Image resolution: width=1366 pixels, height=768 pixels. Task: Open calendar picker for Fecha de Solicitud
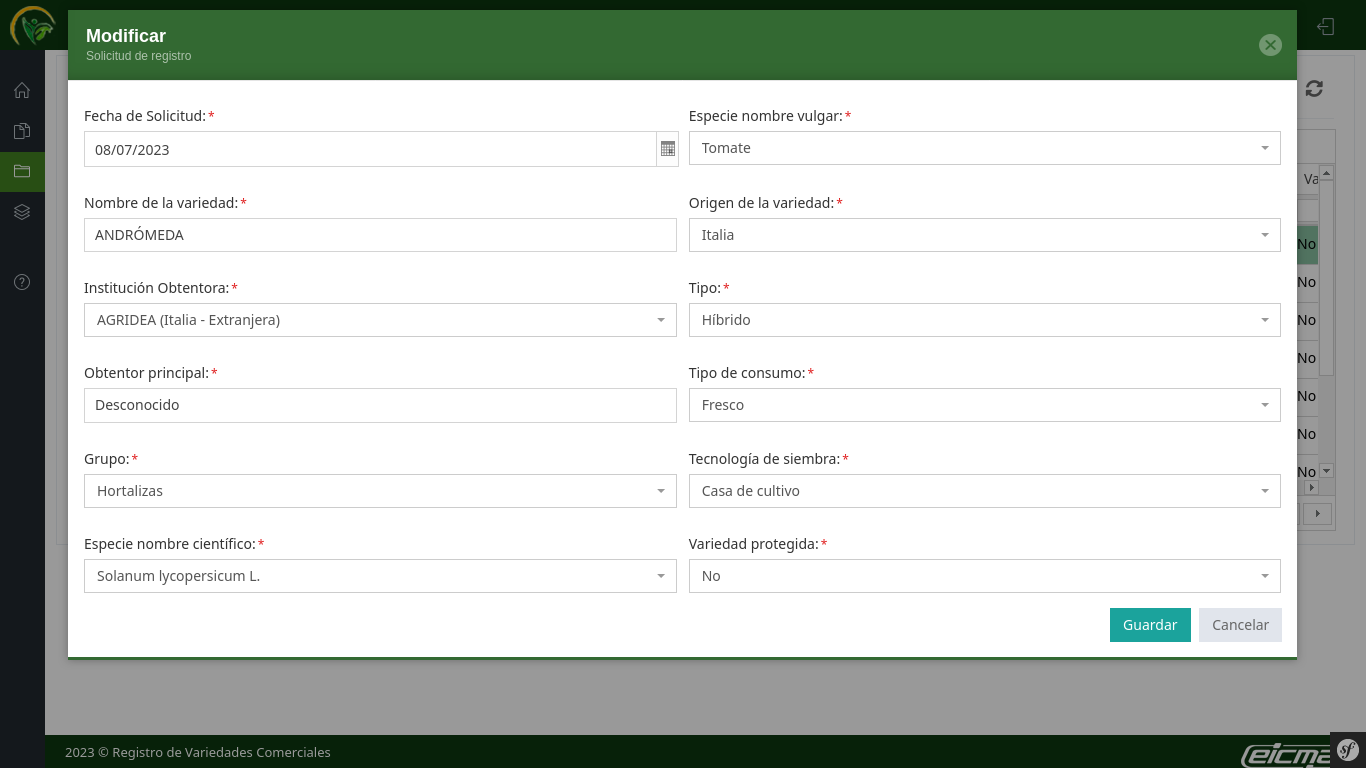click(x=668, y=149)
